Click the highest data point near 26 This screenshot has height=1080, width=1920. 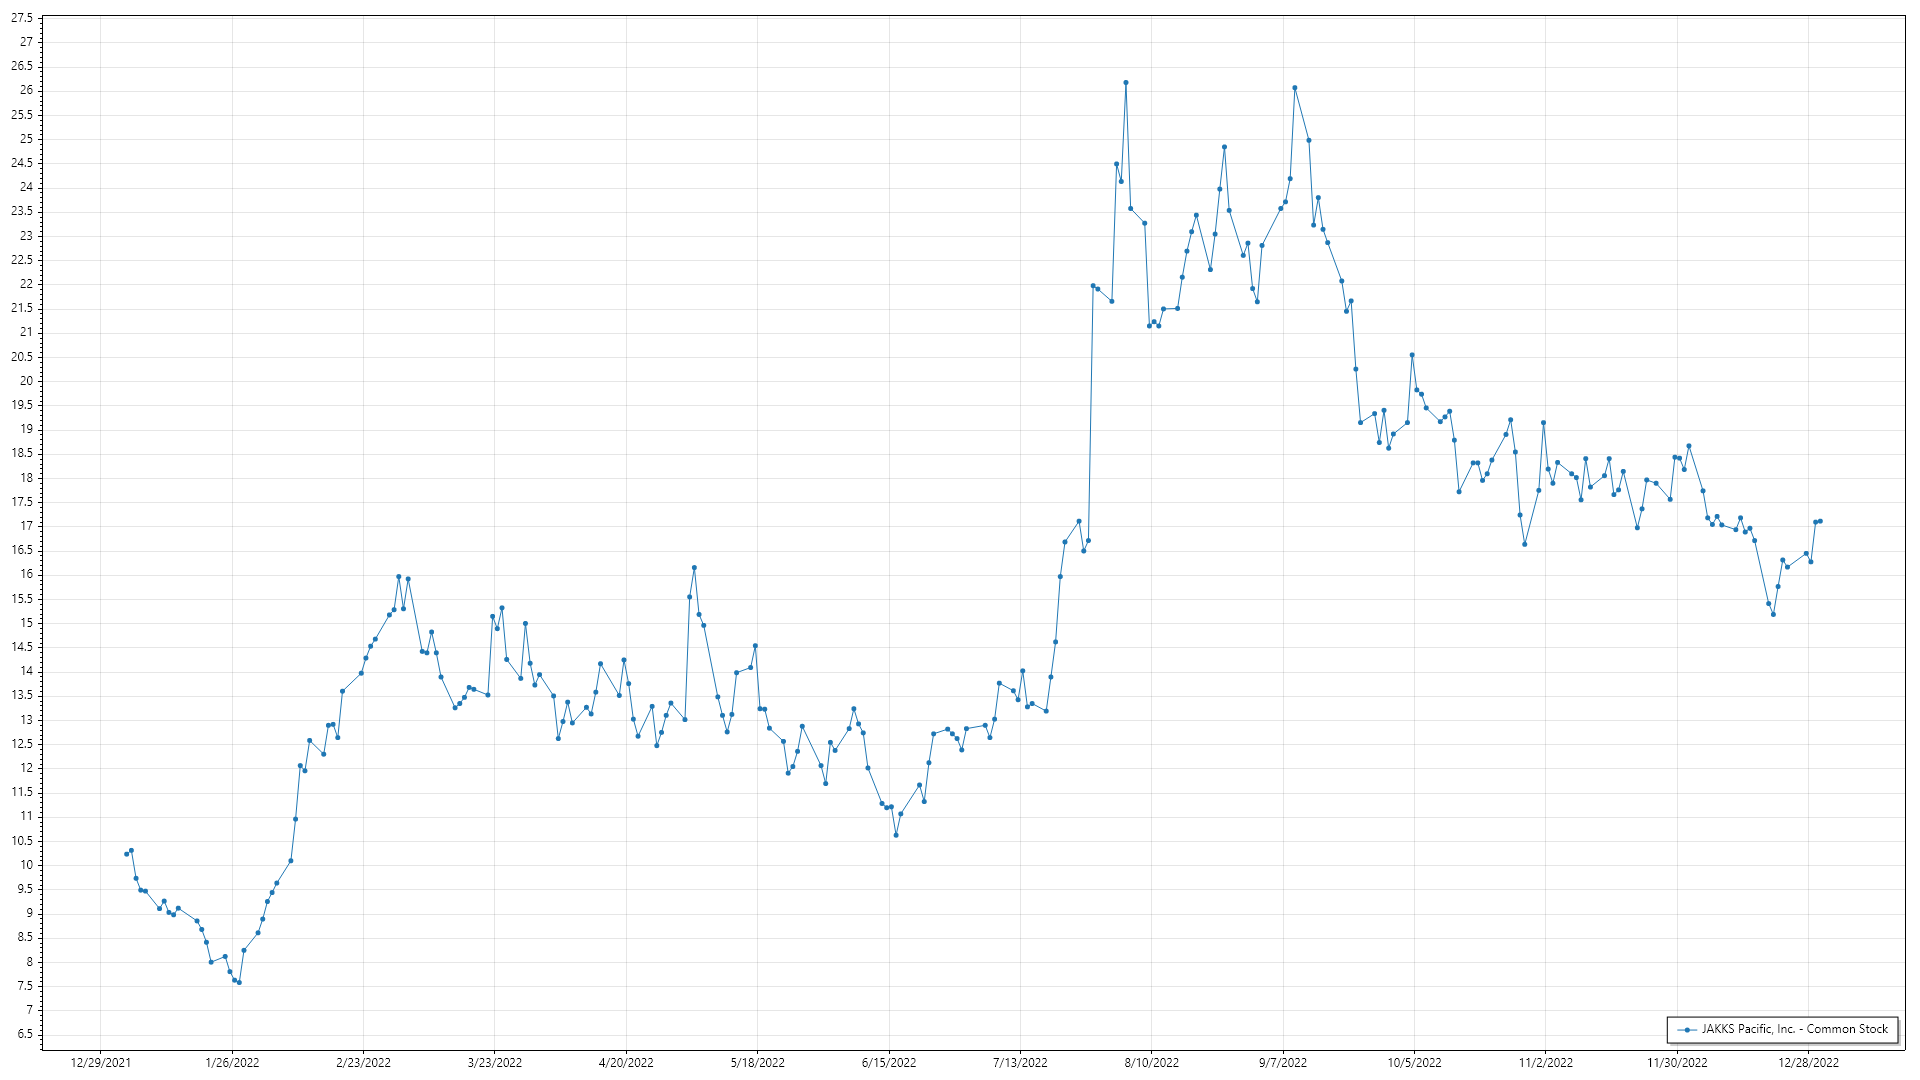(1126, 83)
